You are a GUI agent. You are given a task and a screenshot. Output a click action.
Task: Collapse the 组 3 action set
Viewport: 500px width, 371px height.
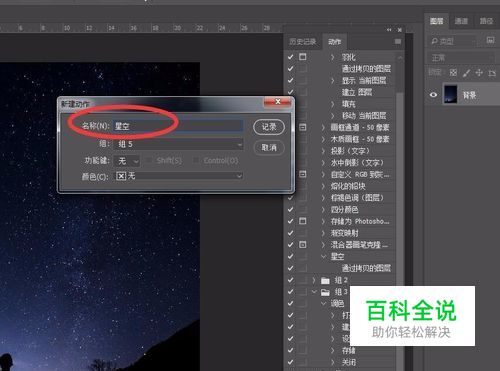pos(313,292)
